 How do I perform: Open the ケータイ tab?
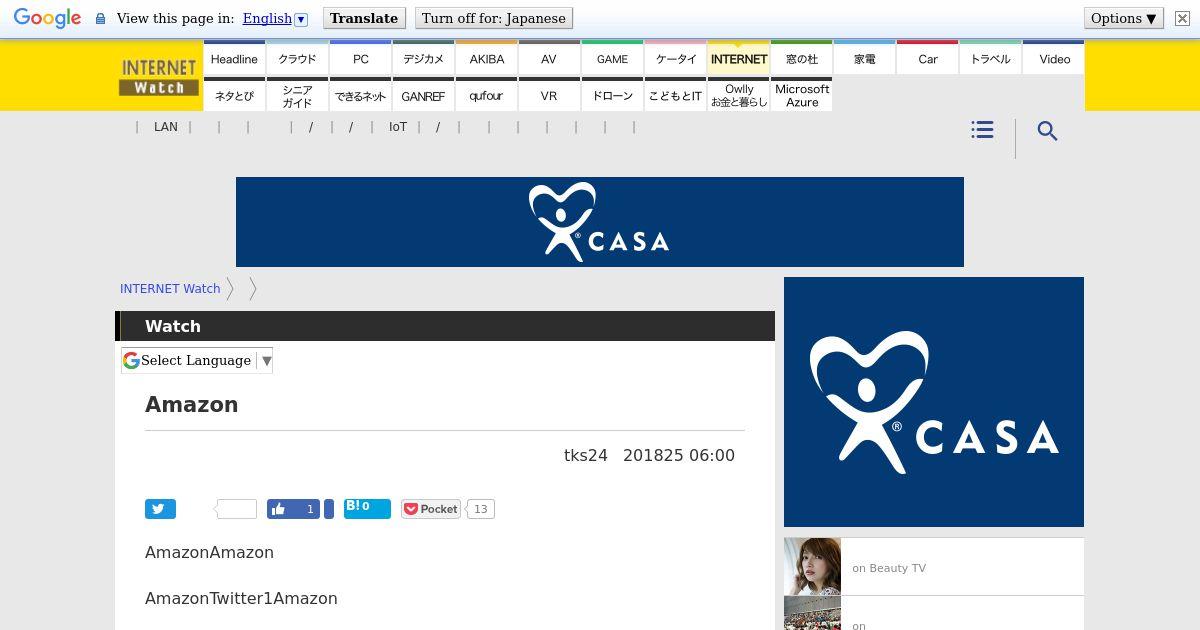tap(675, 58)
